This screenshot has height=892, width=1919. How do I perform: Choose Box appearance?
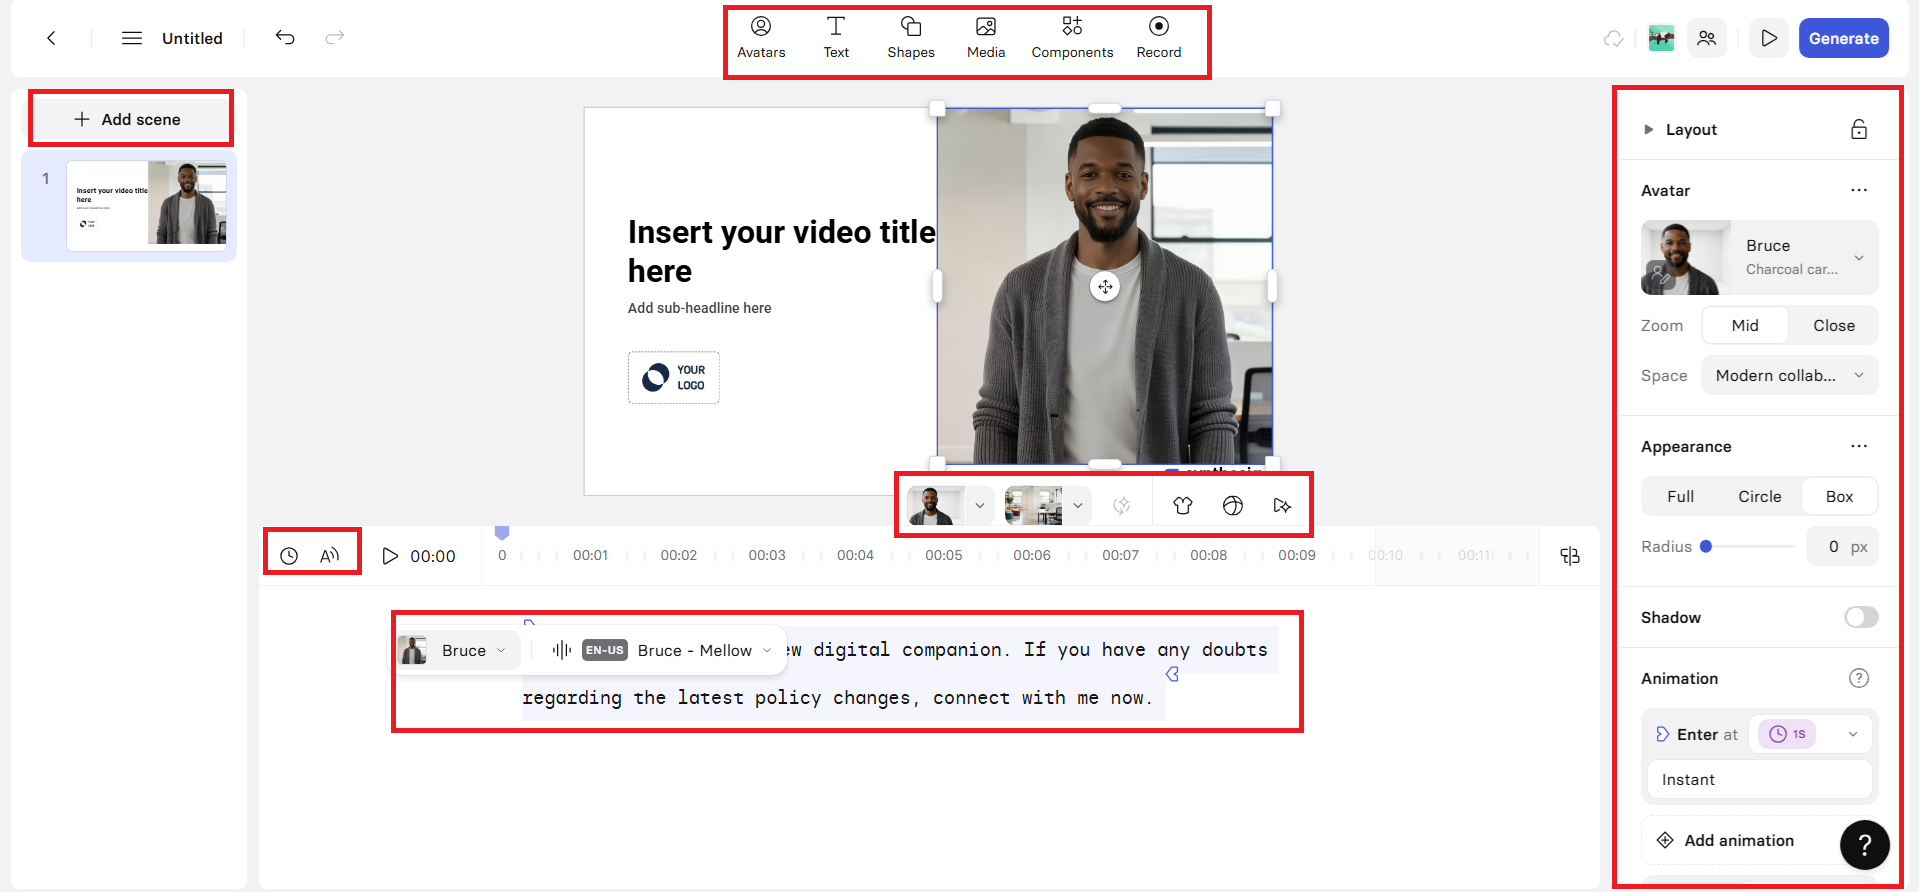tap(1840, 496)
